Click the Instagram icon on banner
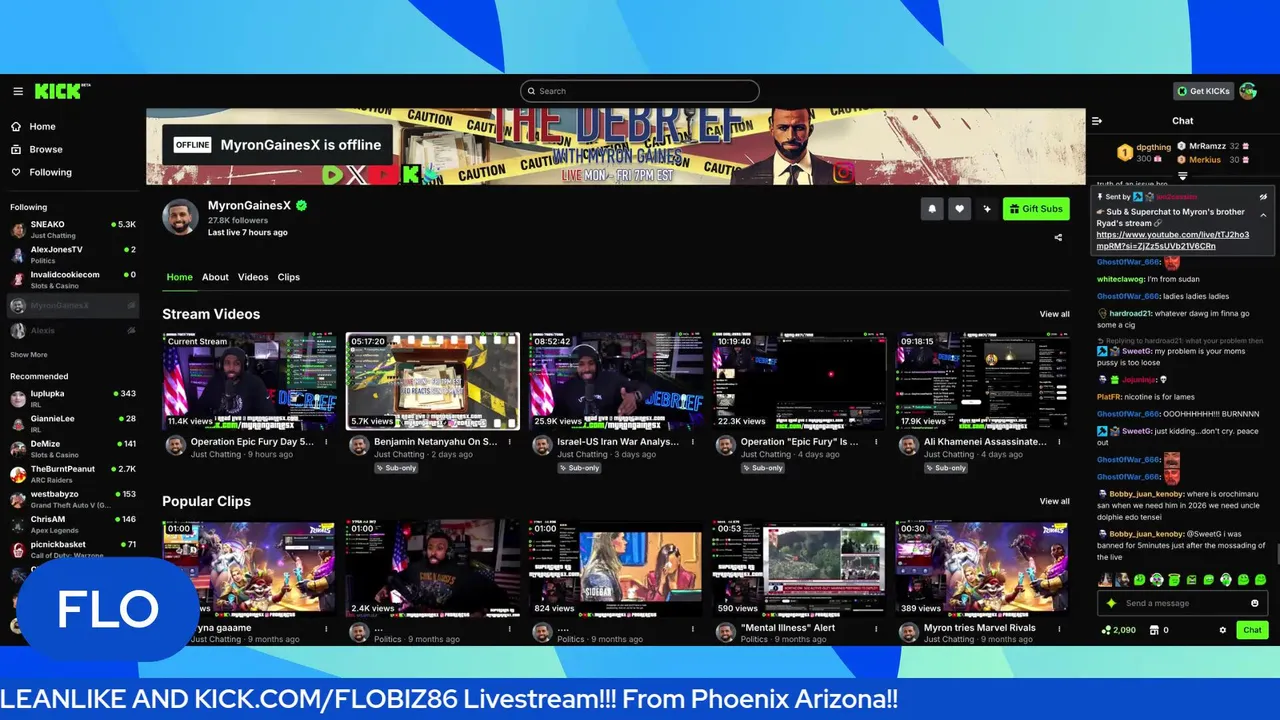This screenshot has width=1280, height=720. 844,174
